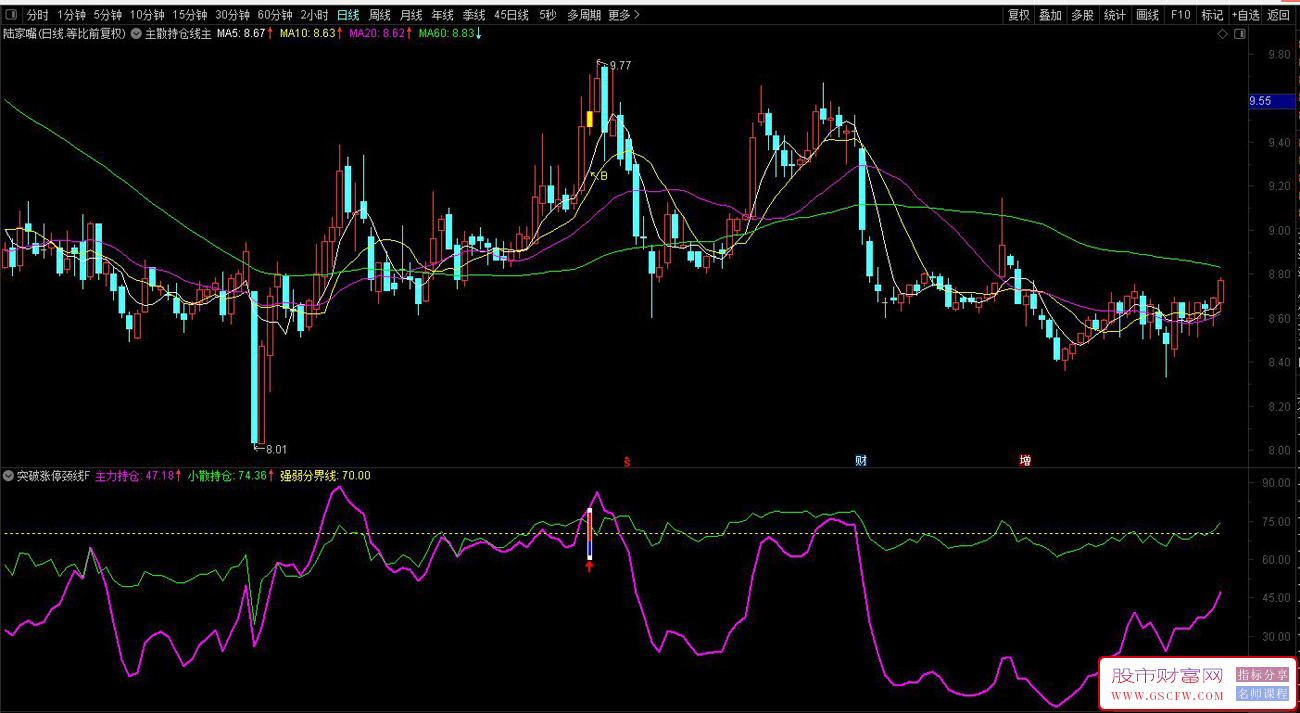Expand the 更多 periods menu
1300x713 pixels.
pos(624,15)
